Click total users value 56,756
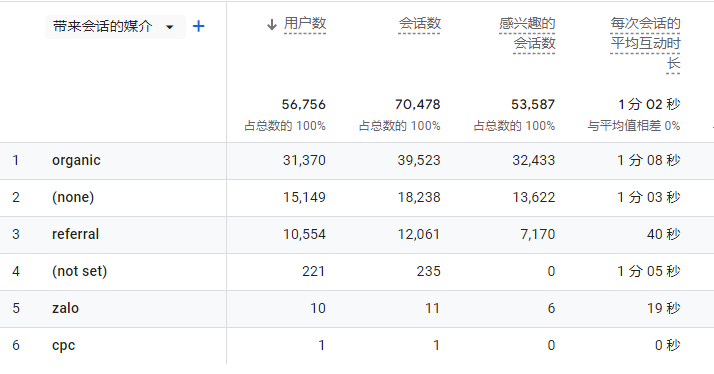 coord(303,104)
